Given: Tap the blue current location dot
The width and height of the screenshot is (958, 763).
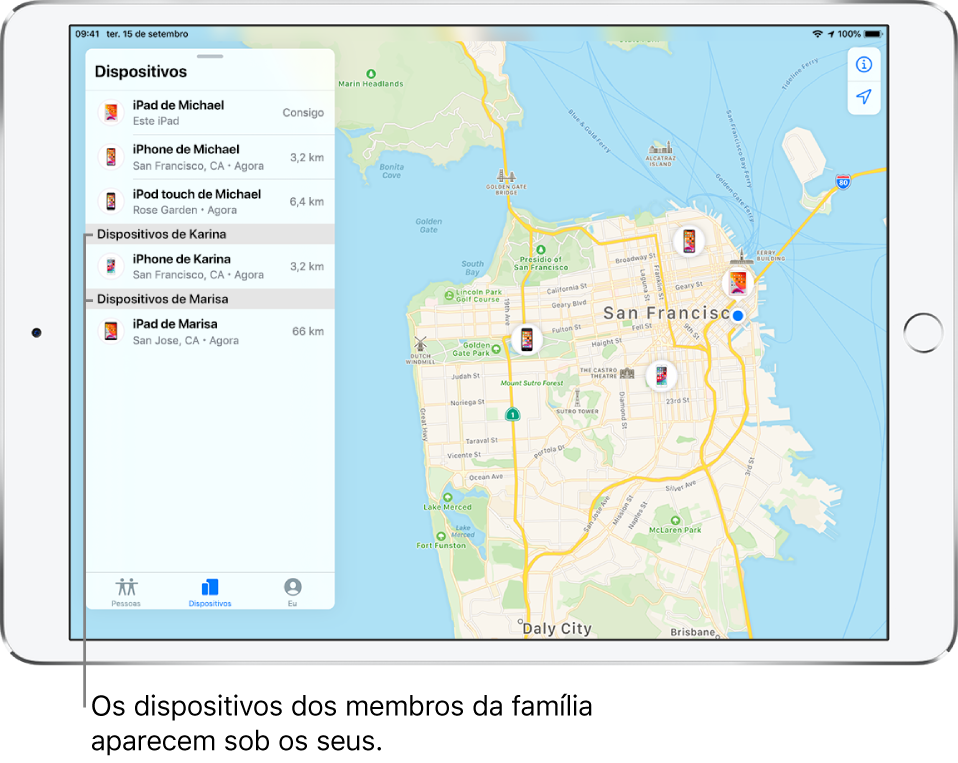Looking at the screenshot, I should [737, 316].
